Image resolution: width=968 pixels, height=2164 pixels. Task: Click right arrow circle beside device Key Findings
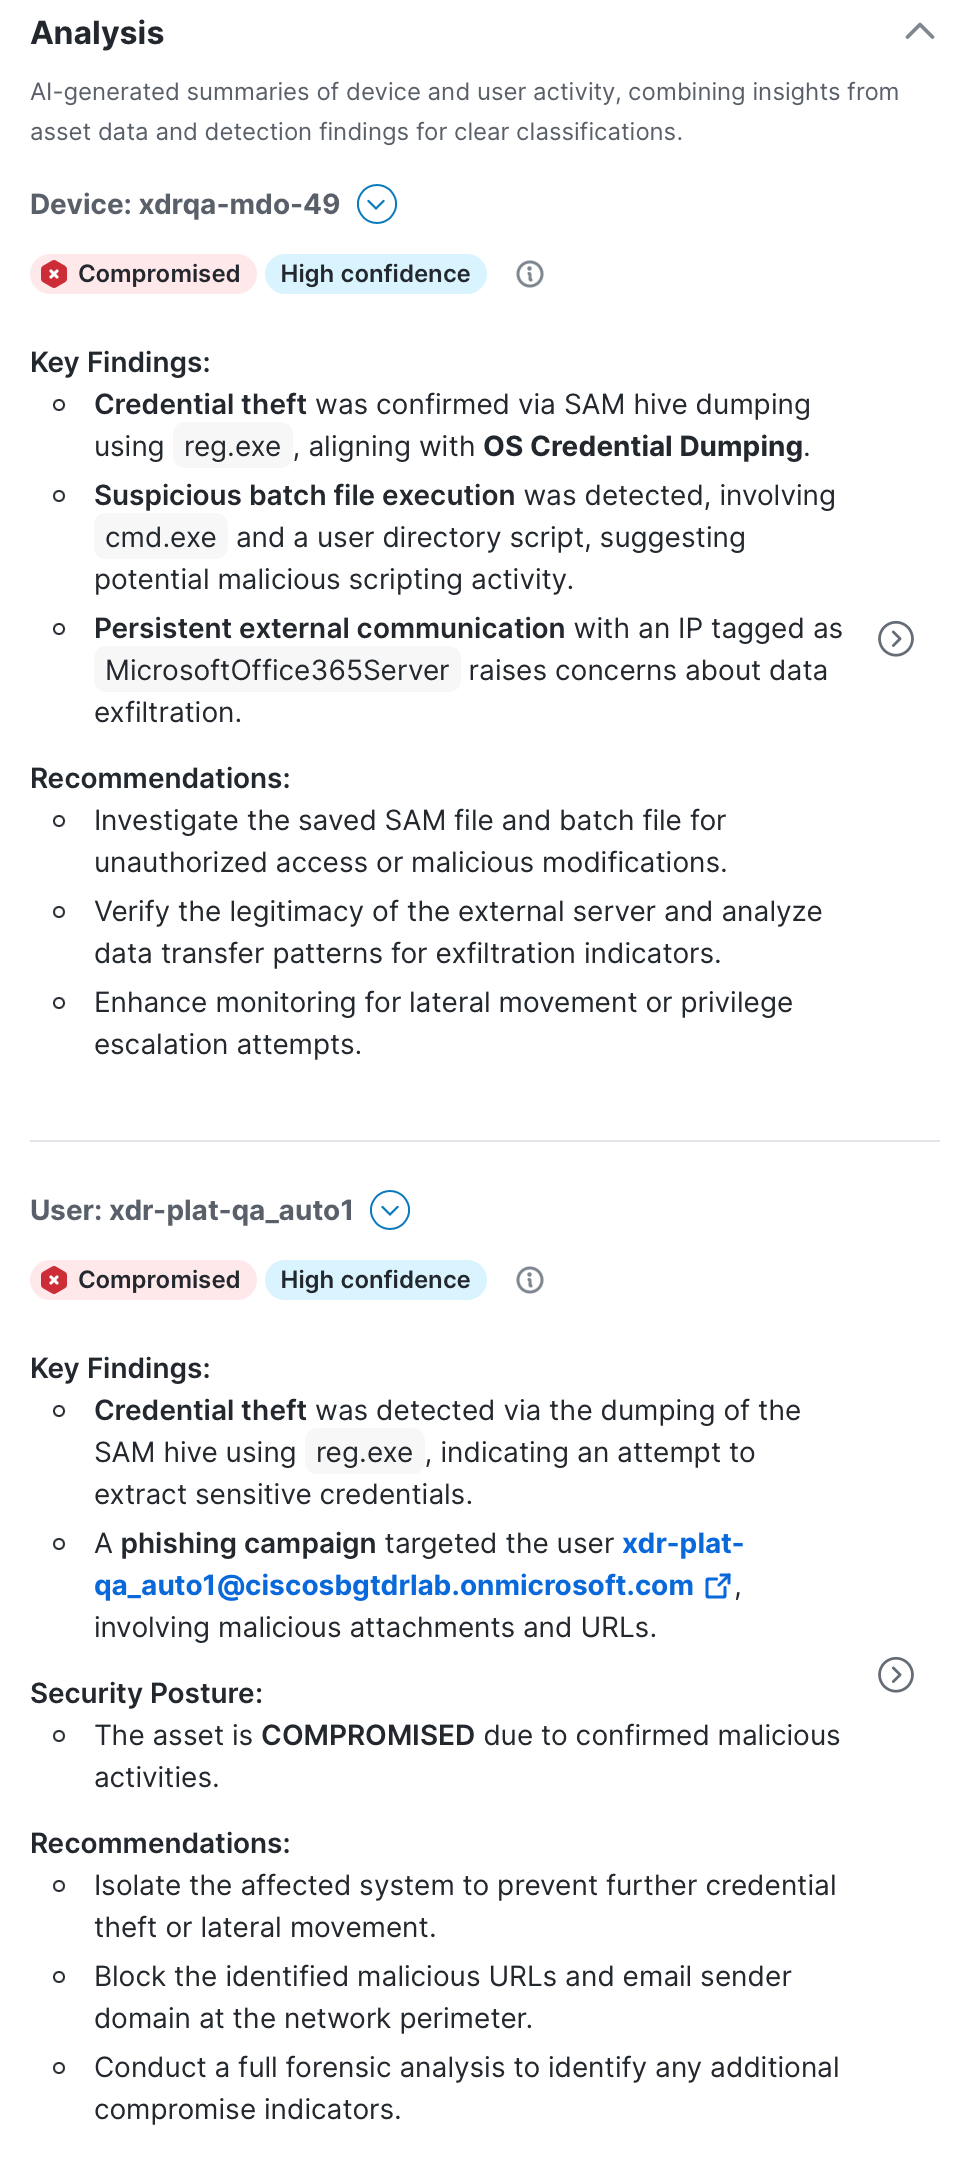895,639
